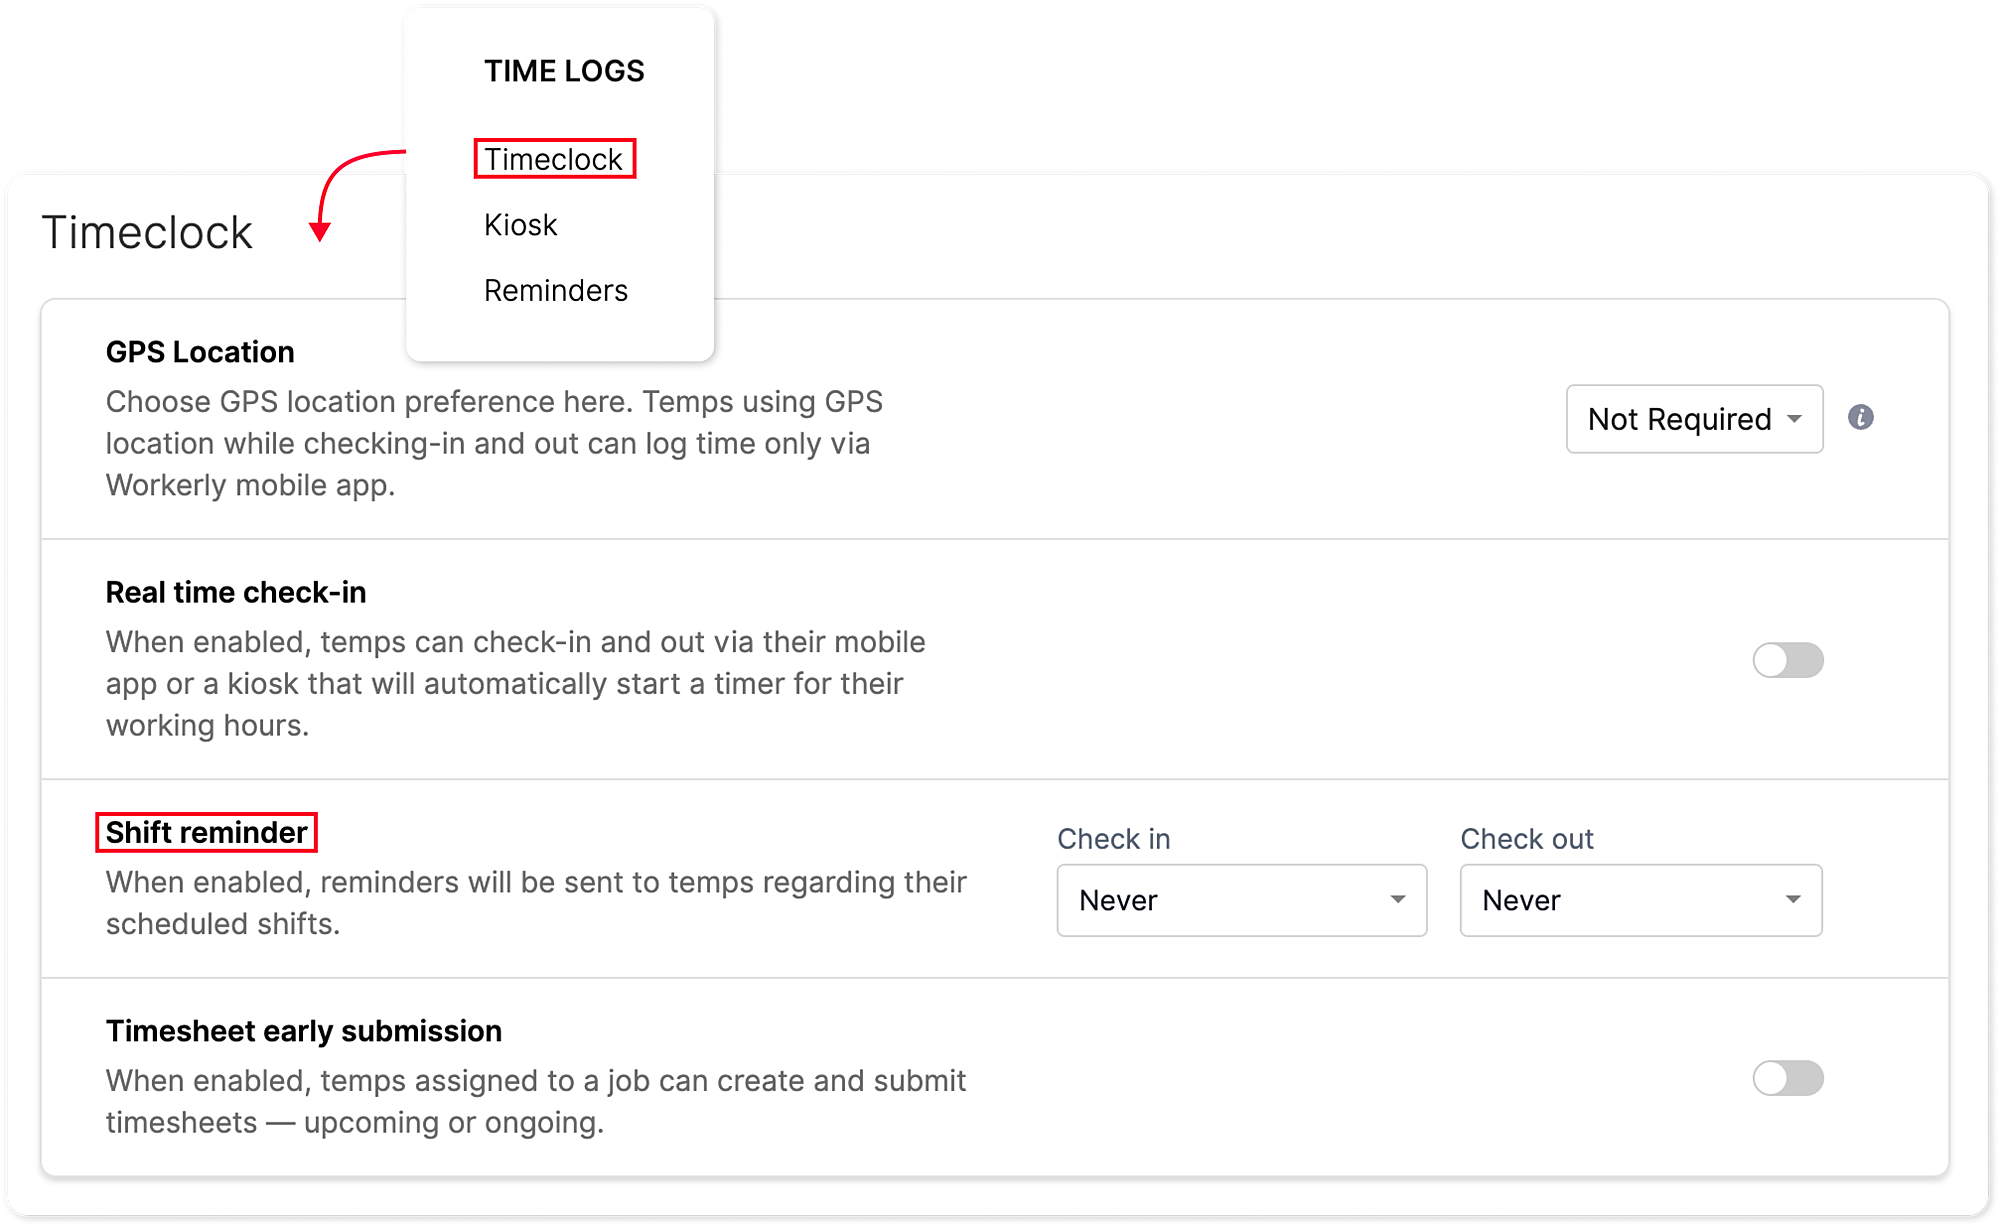The height and width of the screenshot is (1227, 2000).
Task: Click the Timesheet early submission heading
Action: tap(304, 1031)
